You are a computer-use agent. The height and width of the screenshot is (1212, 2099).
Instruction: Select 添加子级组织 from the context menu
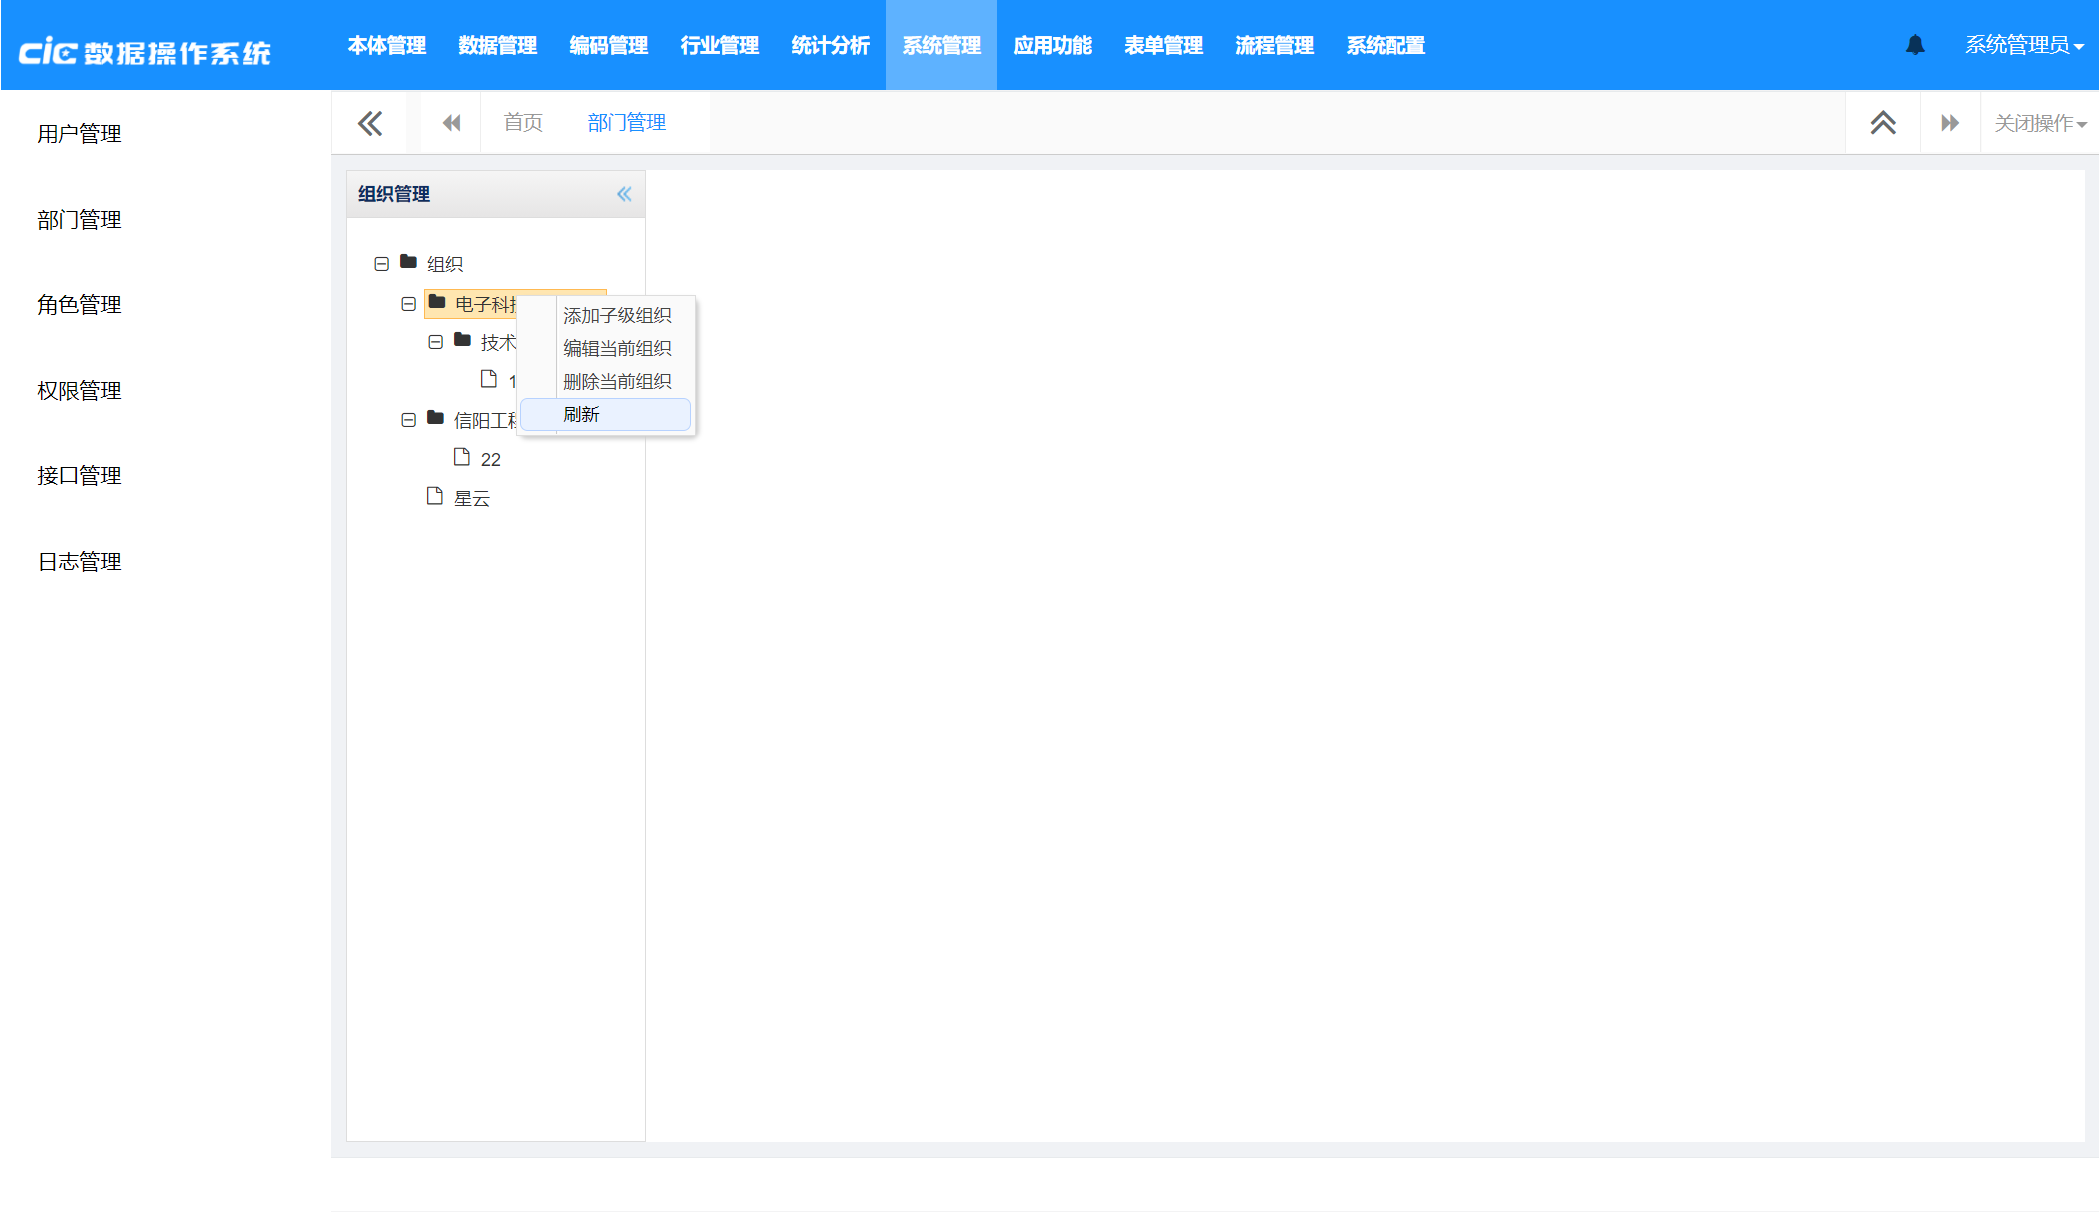[617, 315]
